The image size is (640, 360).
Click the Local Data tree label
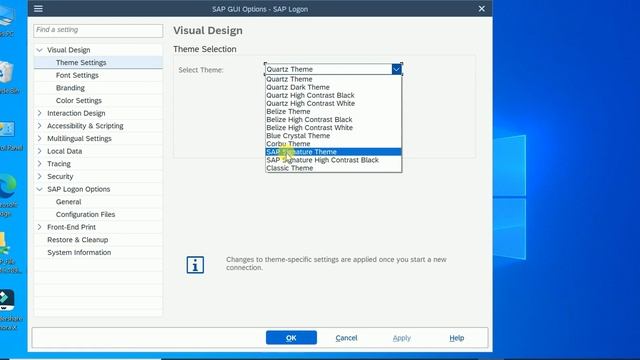[x=64, y=151]
